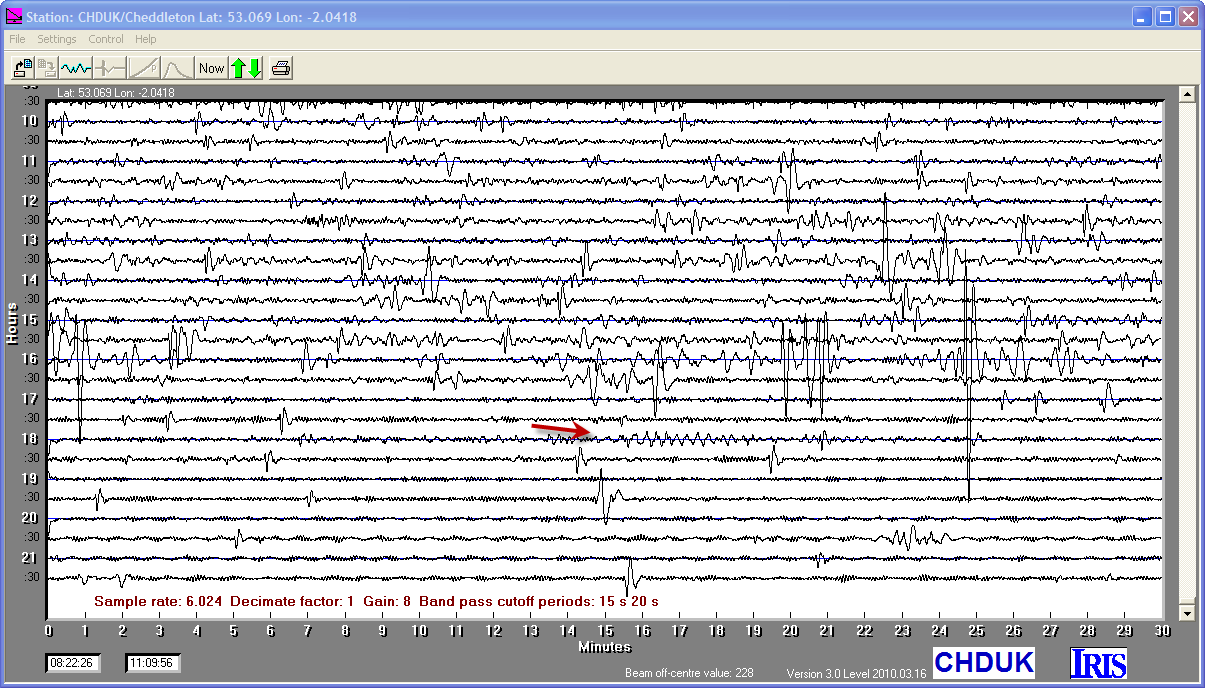
Task: Click hour label 13 on the axis
Action: [30, 240]
